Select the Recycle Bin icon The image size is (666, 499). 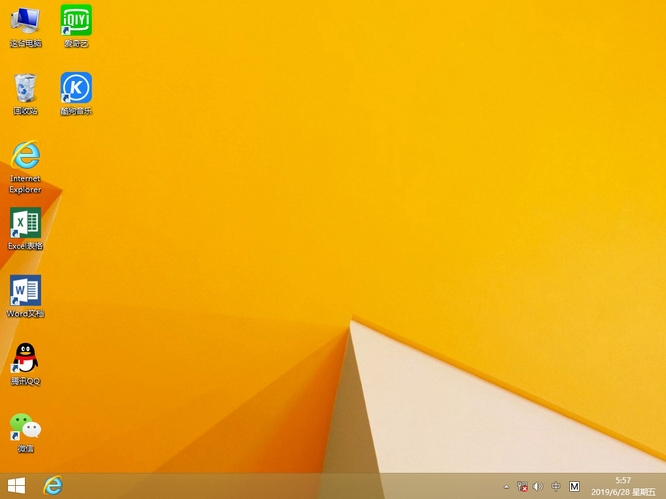coord(25,94)
